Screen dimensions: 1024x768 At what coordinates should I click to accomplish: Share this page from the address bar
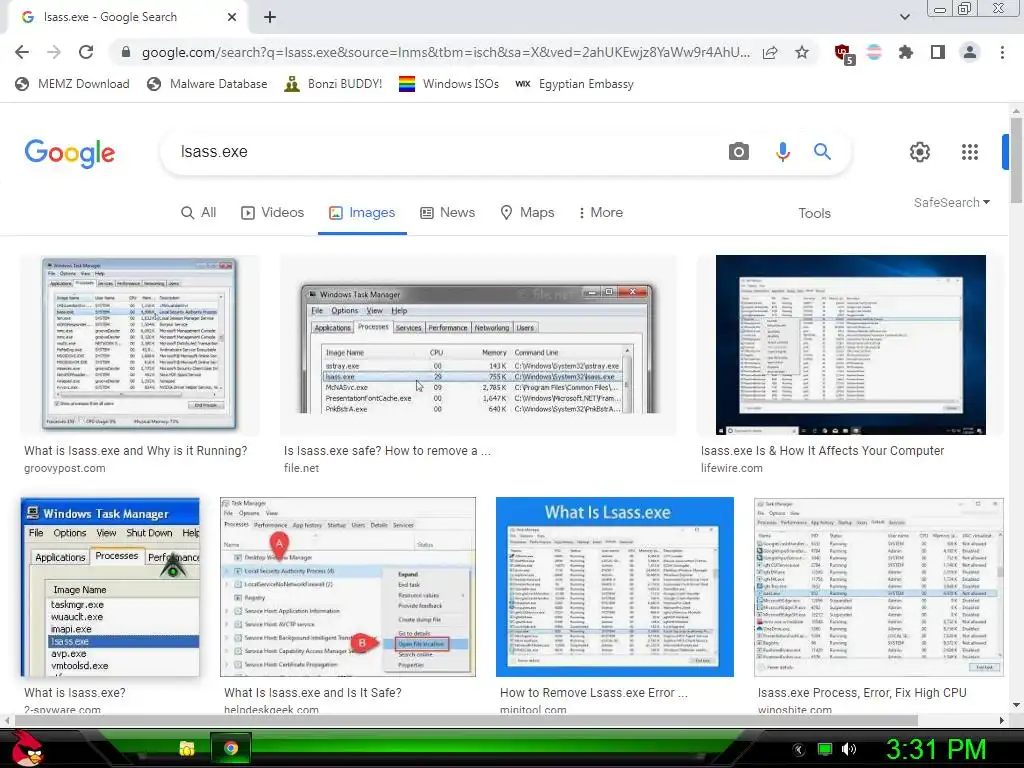(770, 52)
